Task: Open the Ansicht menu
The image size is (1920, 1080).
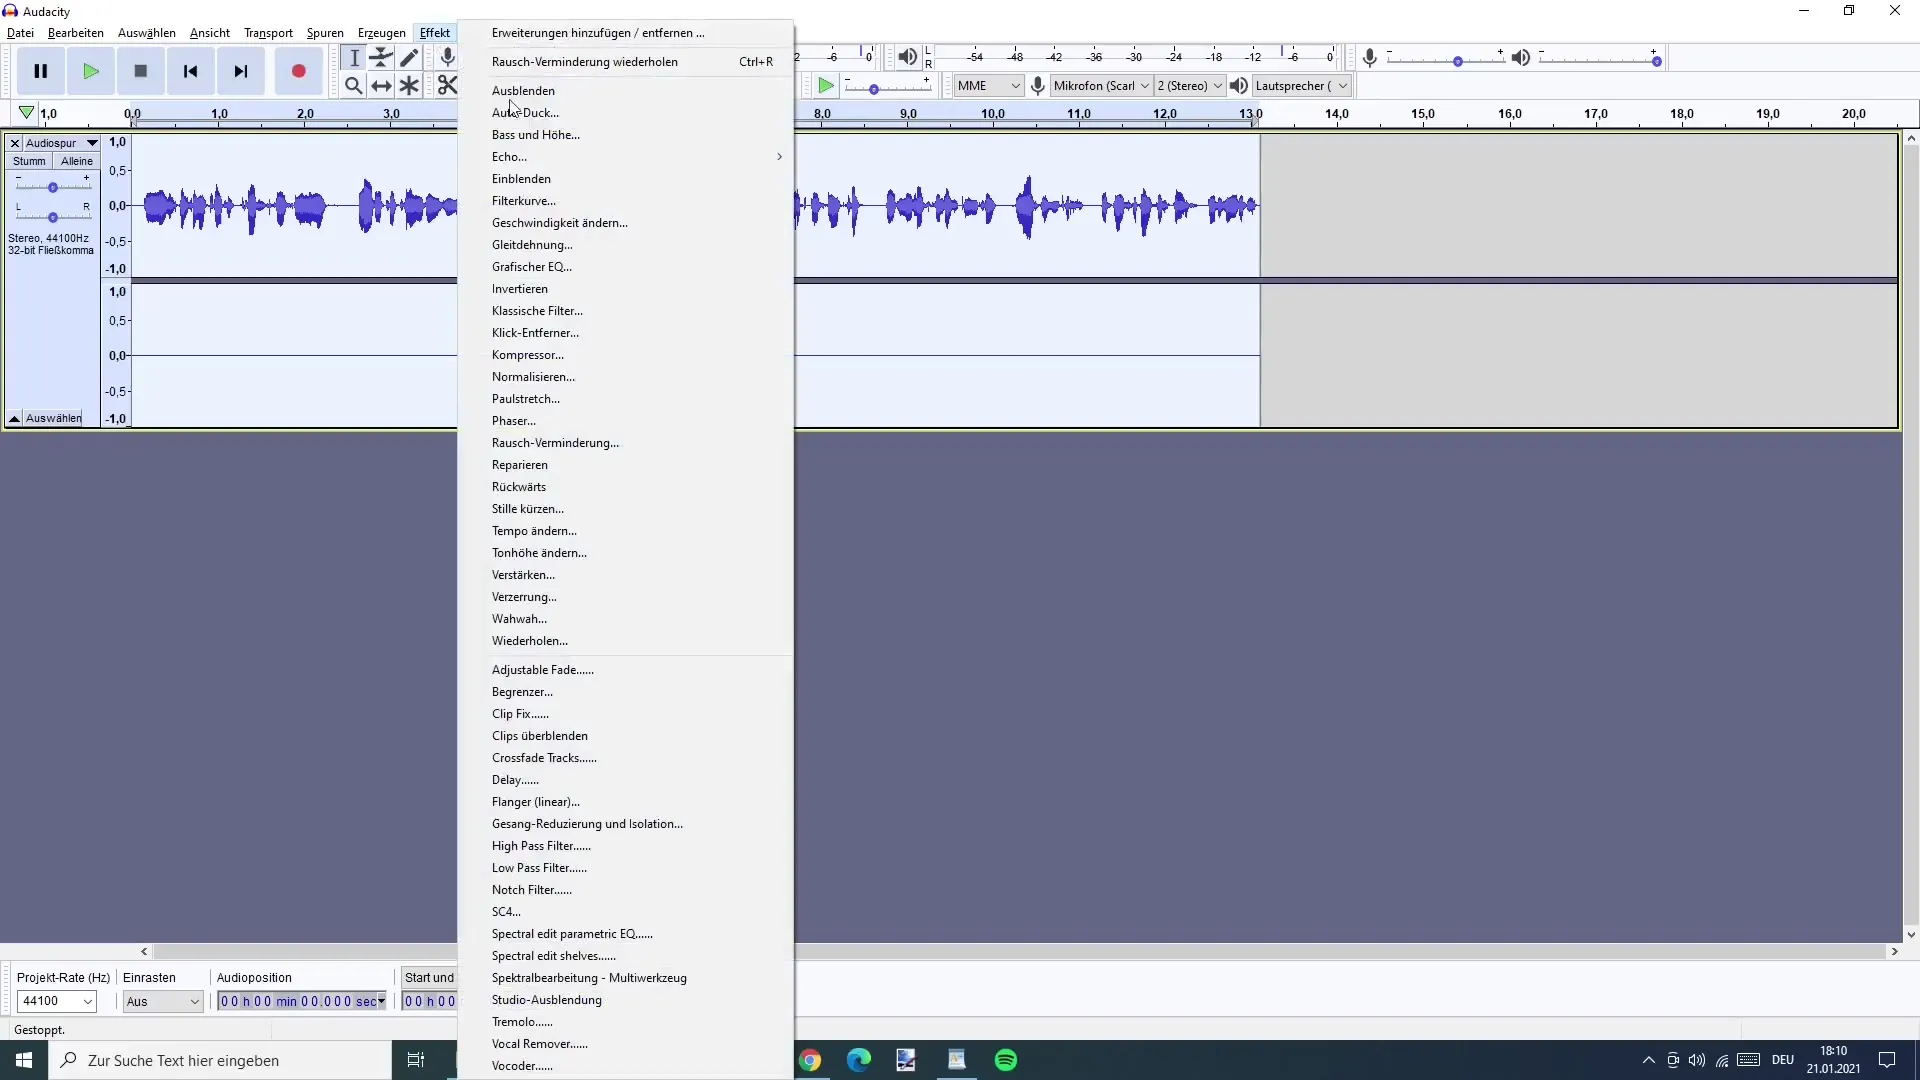Action: click(210, 33)
